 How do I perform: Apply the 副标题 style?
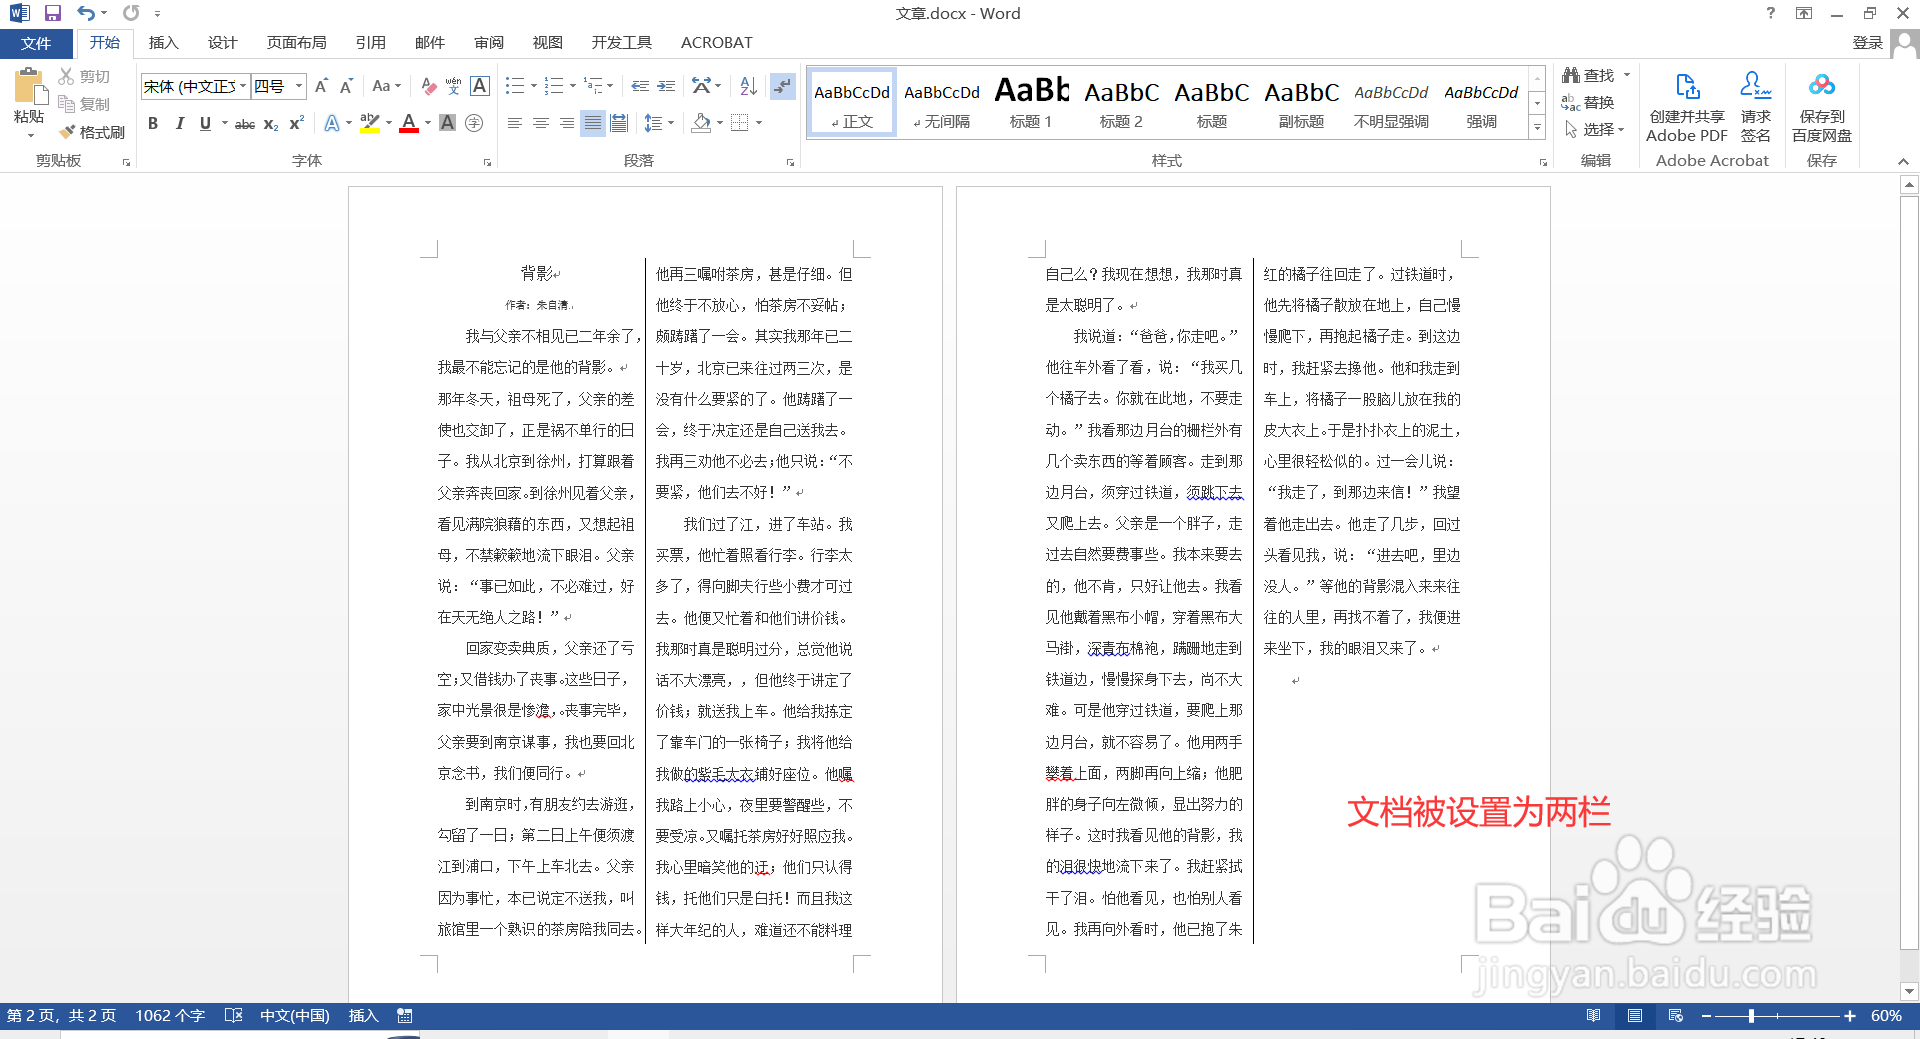1301,102
